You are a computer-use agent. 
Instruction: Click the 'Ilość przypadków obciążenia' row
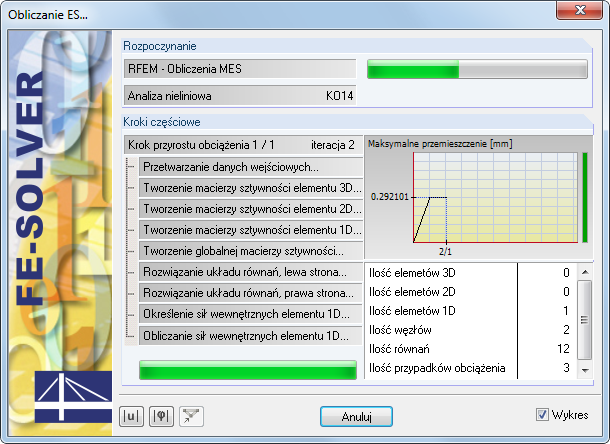coord(470,368)
